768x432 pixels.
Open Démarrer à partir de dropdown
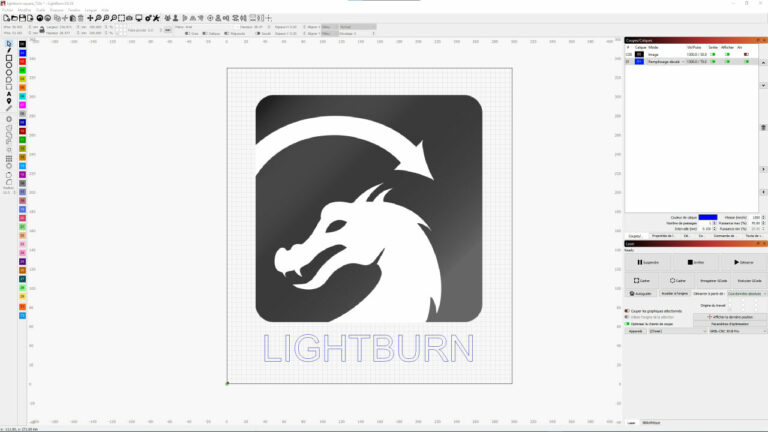[747, 293]
